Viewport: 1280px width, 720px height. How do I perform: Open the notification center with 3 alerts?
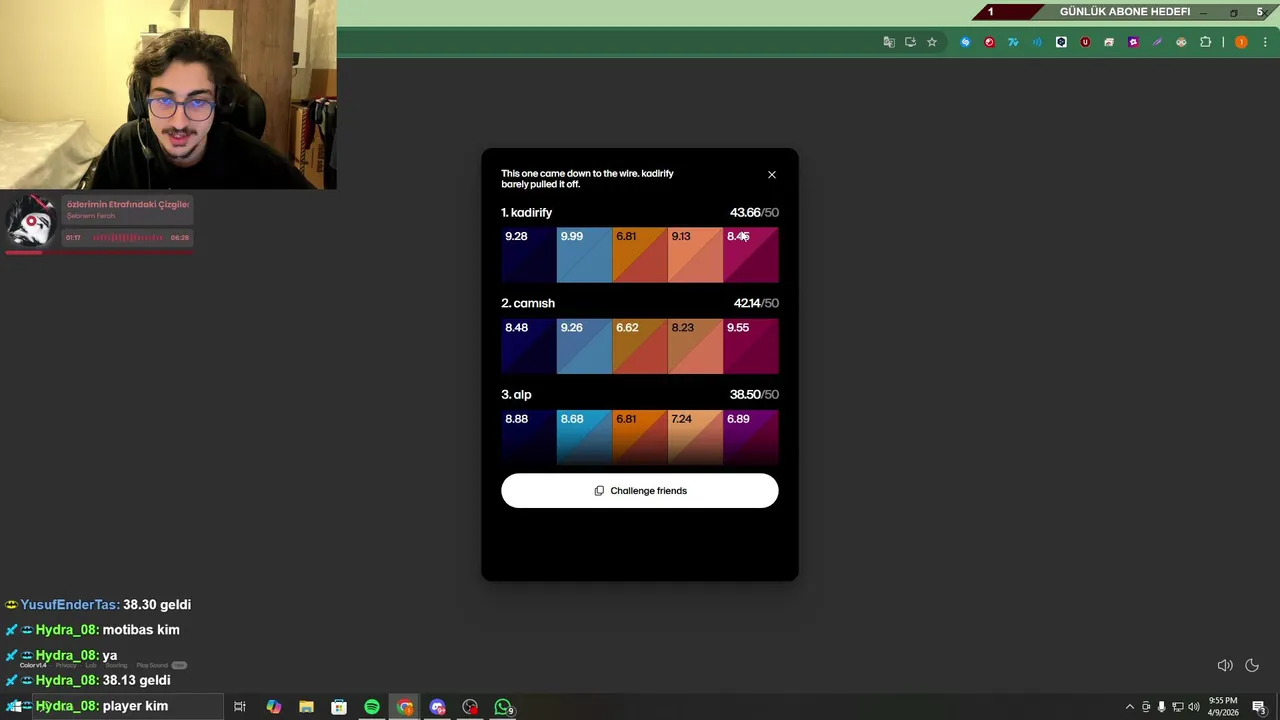pos(1259,707)
